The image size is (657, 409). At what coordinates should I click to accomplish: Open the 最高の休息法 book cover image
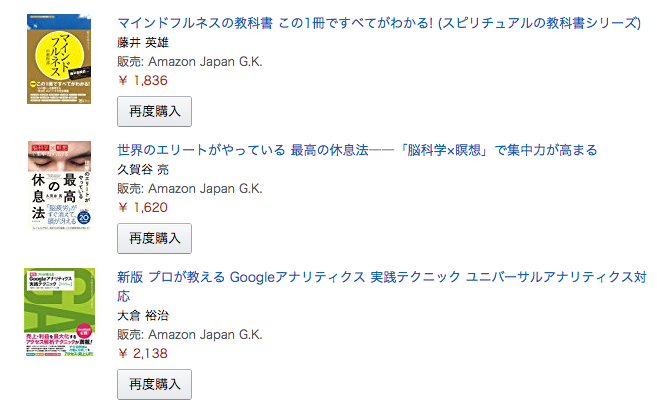coord(59,186)
